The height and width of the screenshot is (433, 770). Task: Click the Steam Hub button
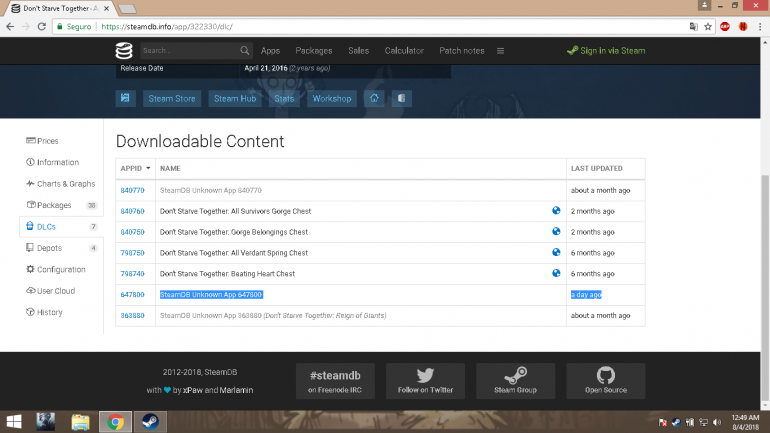(235, 98)
